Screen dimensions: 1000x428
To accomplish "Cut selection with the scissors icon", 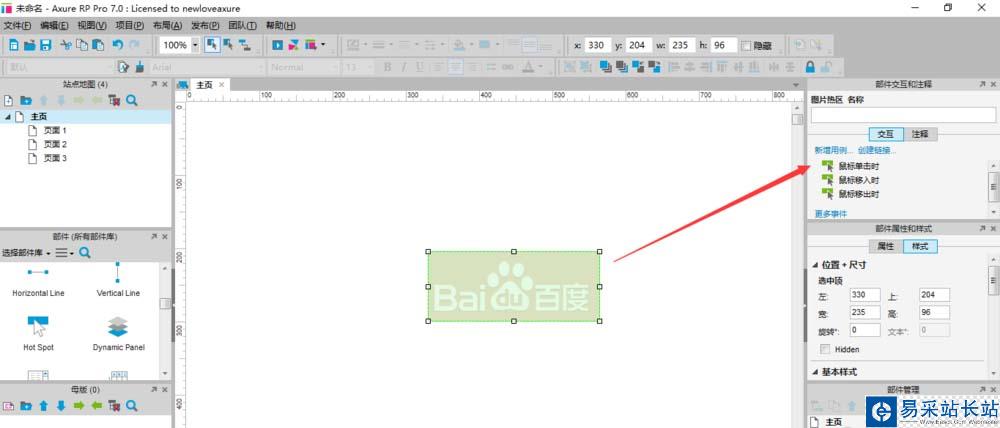I will (x=66, y=45).
